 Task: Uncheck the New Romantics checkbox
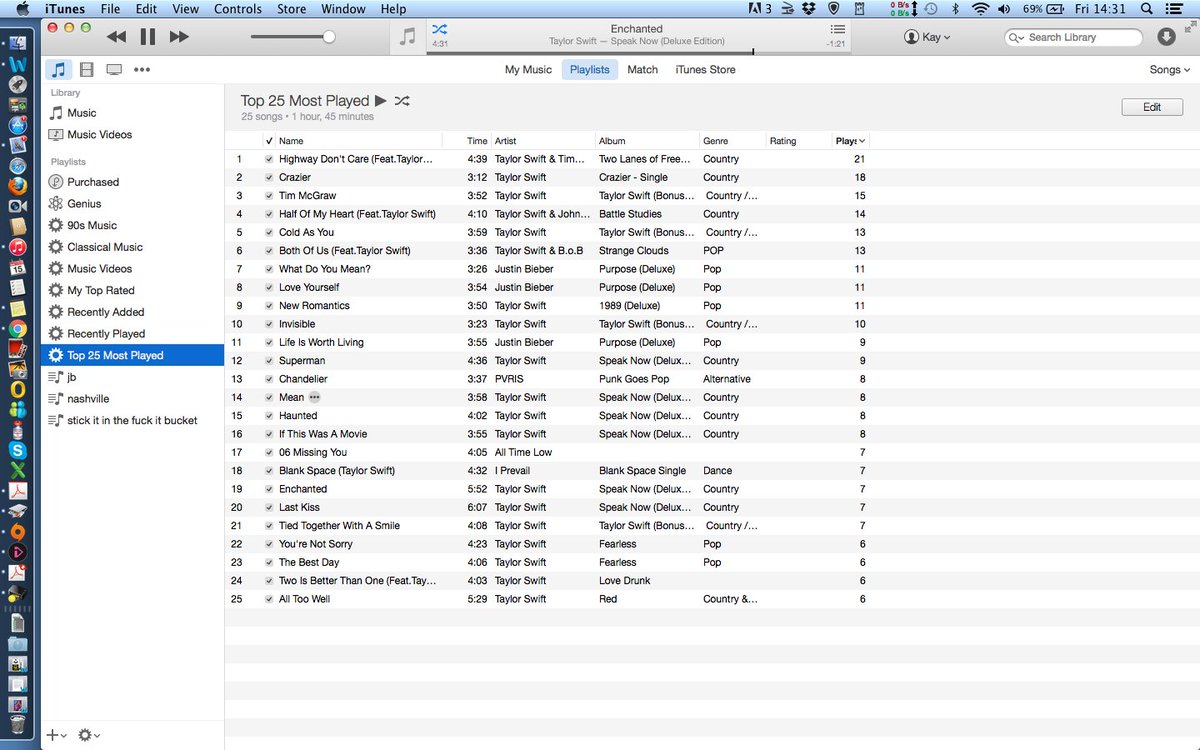(269, 306)
